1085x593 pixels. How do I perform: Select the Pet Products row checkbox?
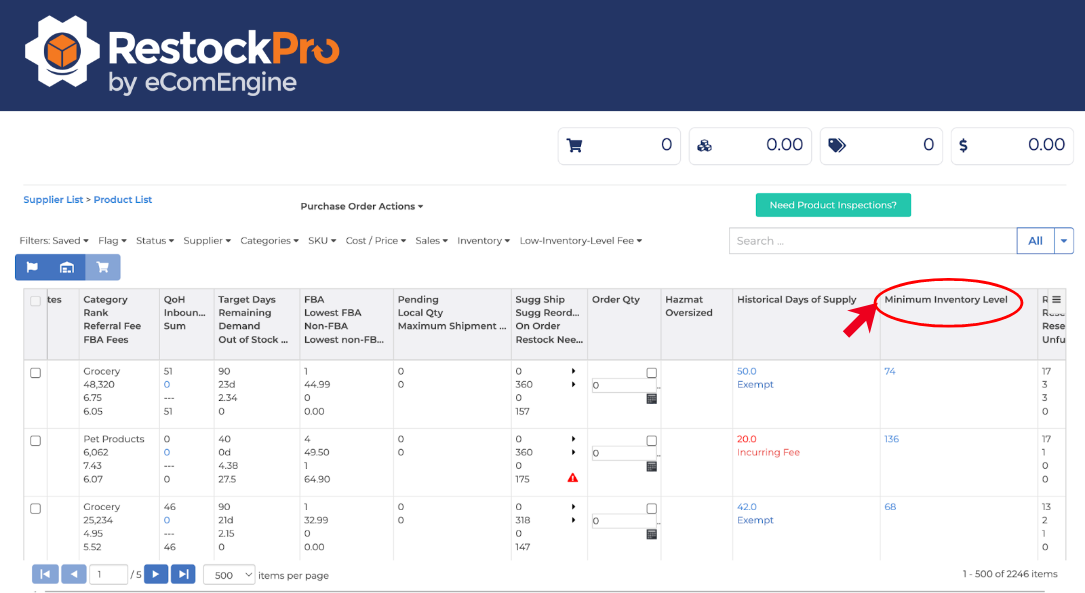pos(36,441)
